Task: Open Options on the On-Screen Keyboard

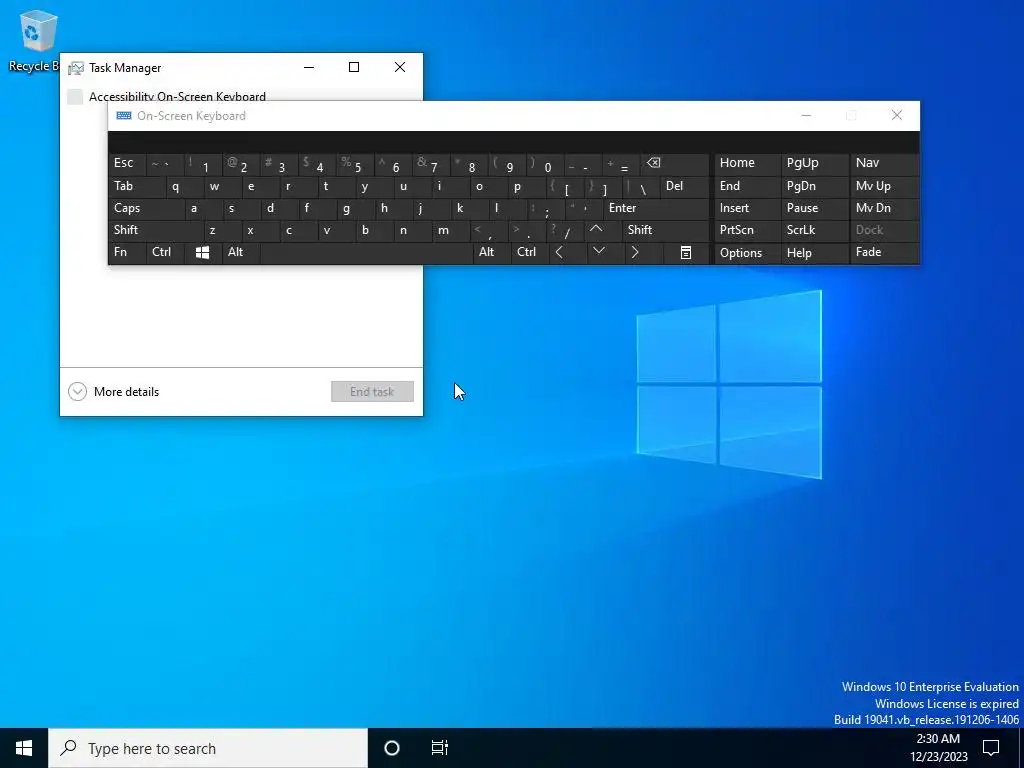Action: [x=747, y=253]
